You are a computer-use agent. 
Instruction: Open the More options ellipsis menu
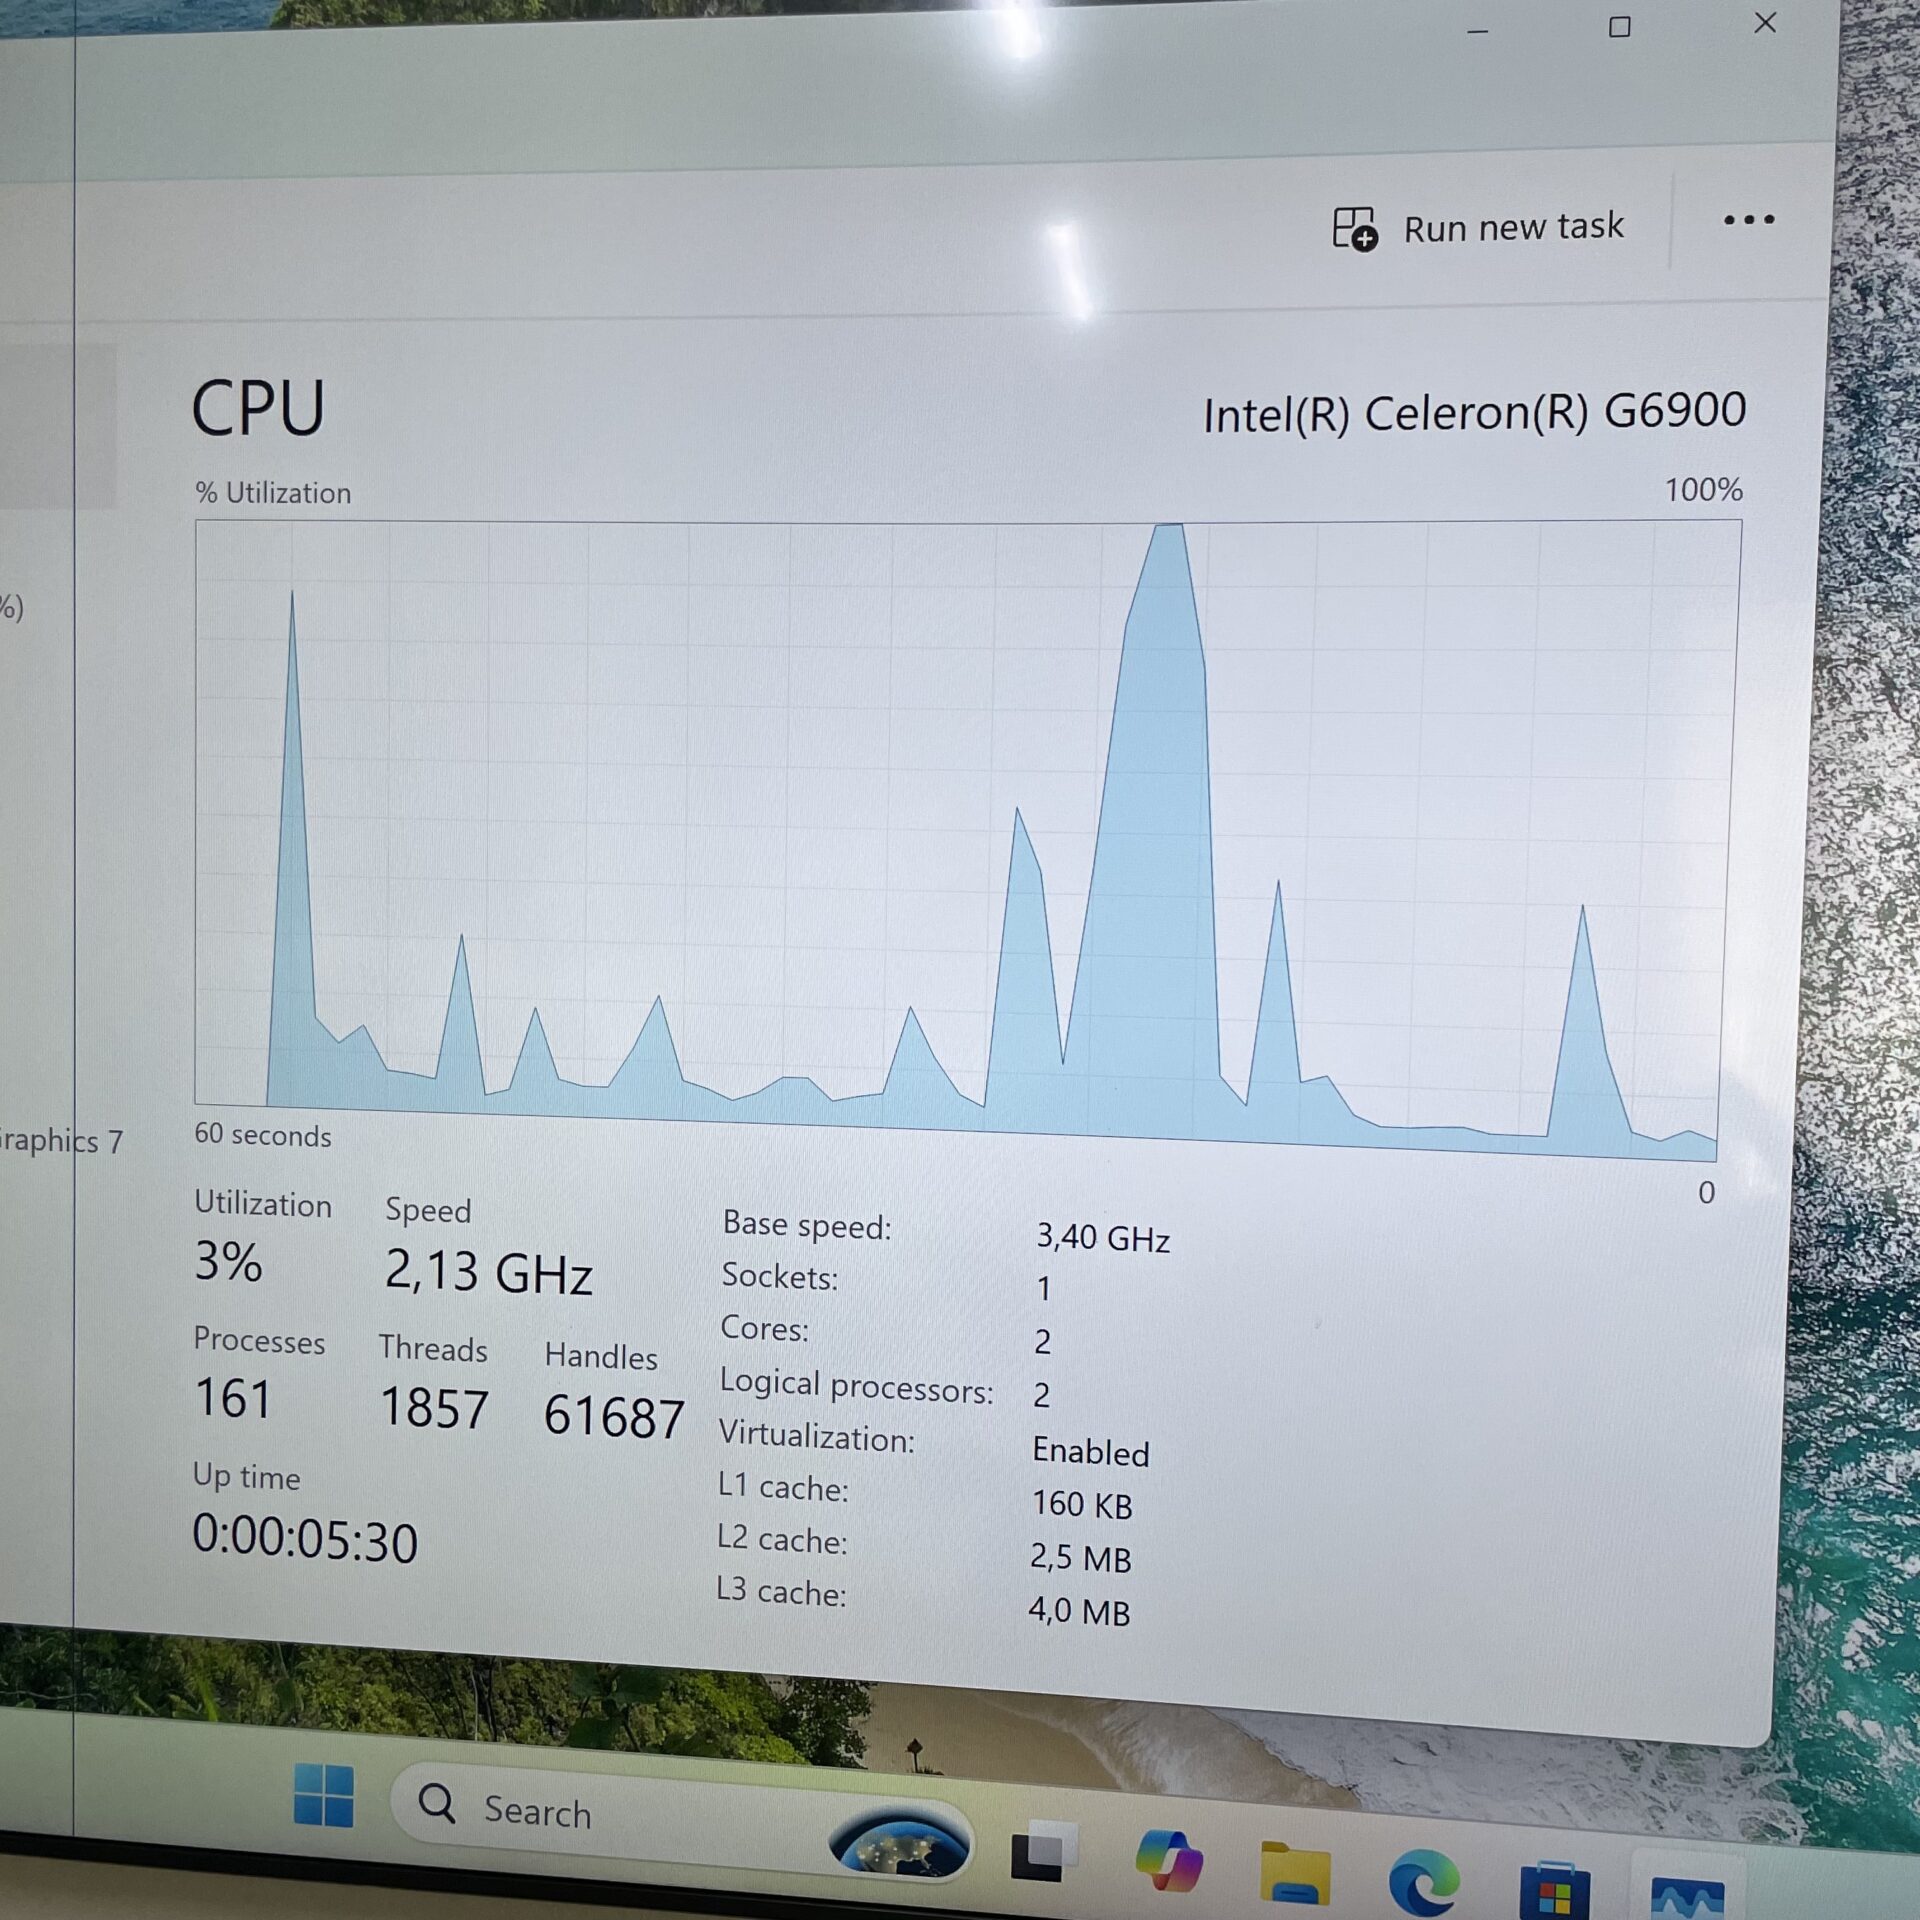point(1748,221)
